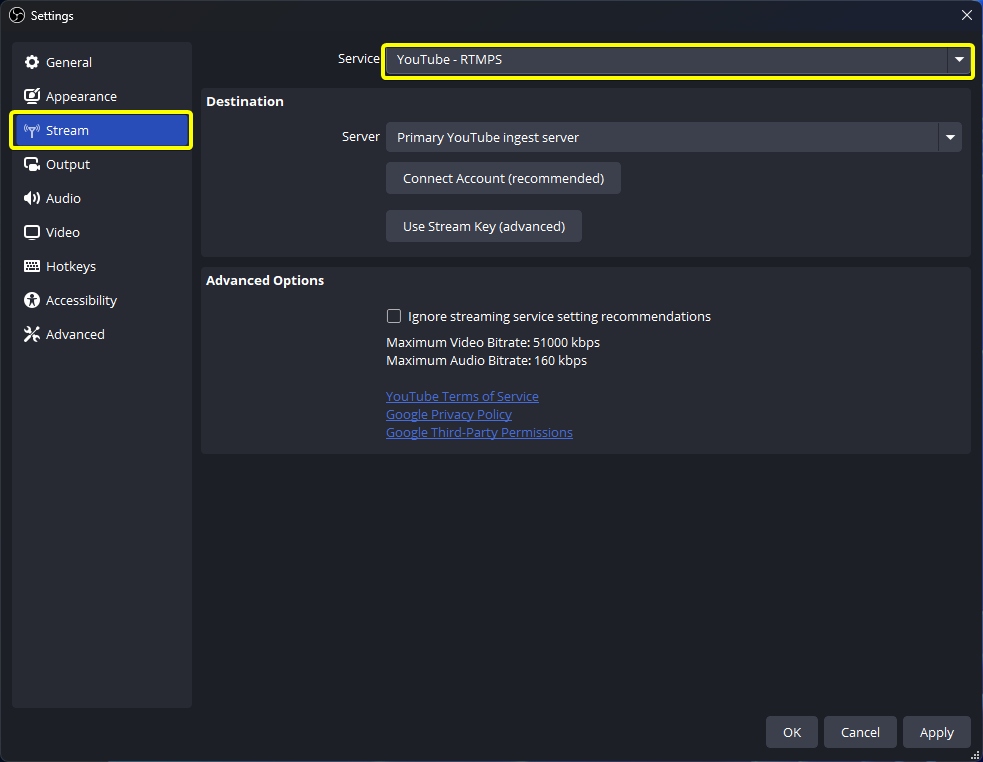Click the Server dropdown arrow

coord(950,137)
